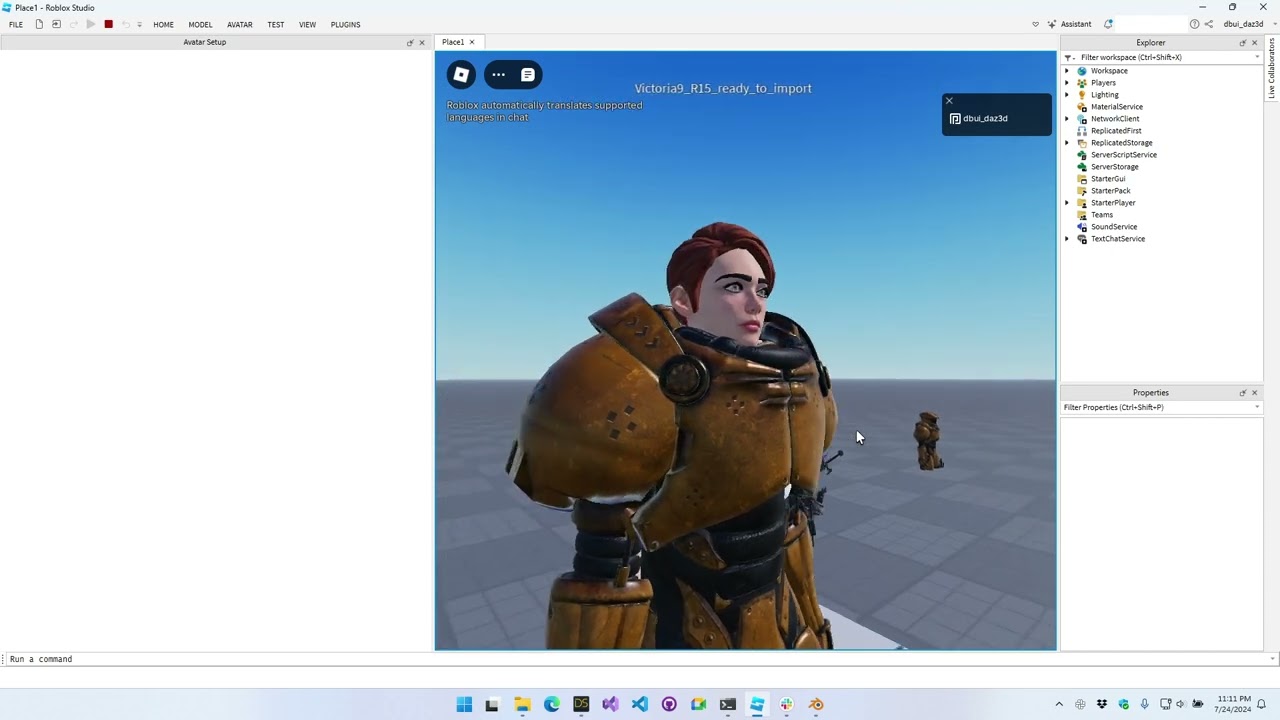Viewport: 1280px width, 720px height.
Task: Expand the NetworkClient tree node
Action: (1067, 119)
